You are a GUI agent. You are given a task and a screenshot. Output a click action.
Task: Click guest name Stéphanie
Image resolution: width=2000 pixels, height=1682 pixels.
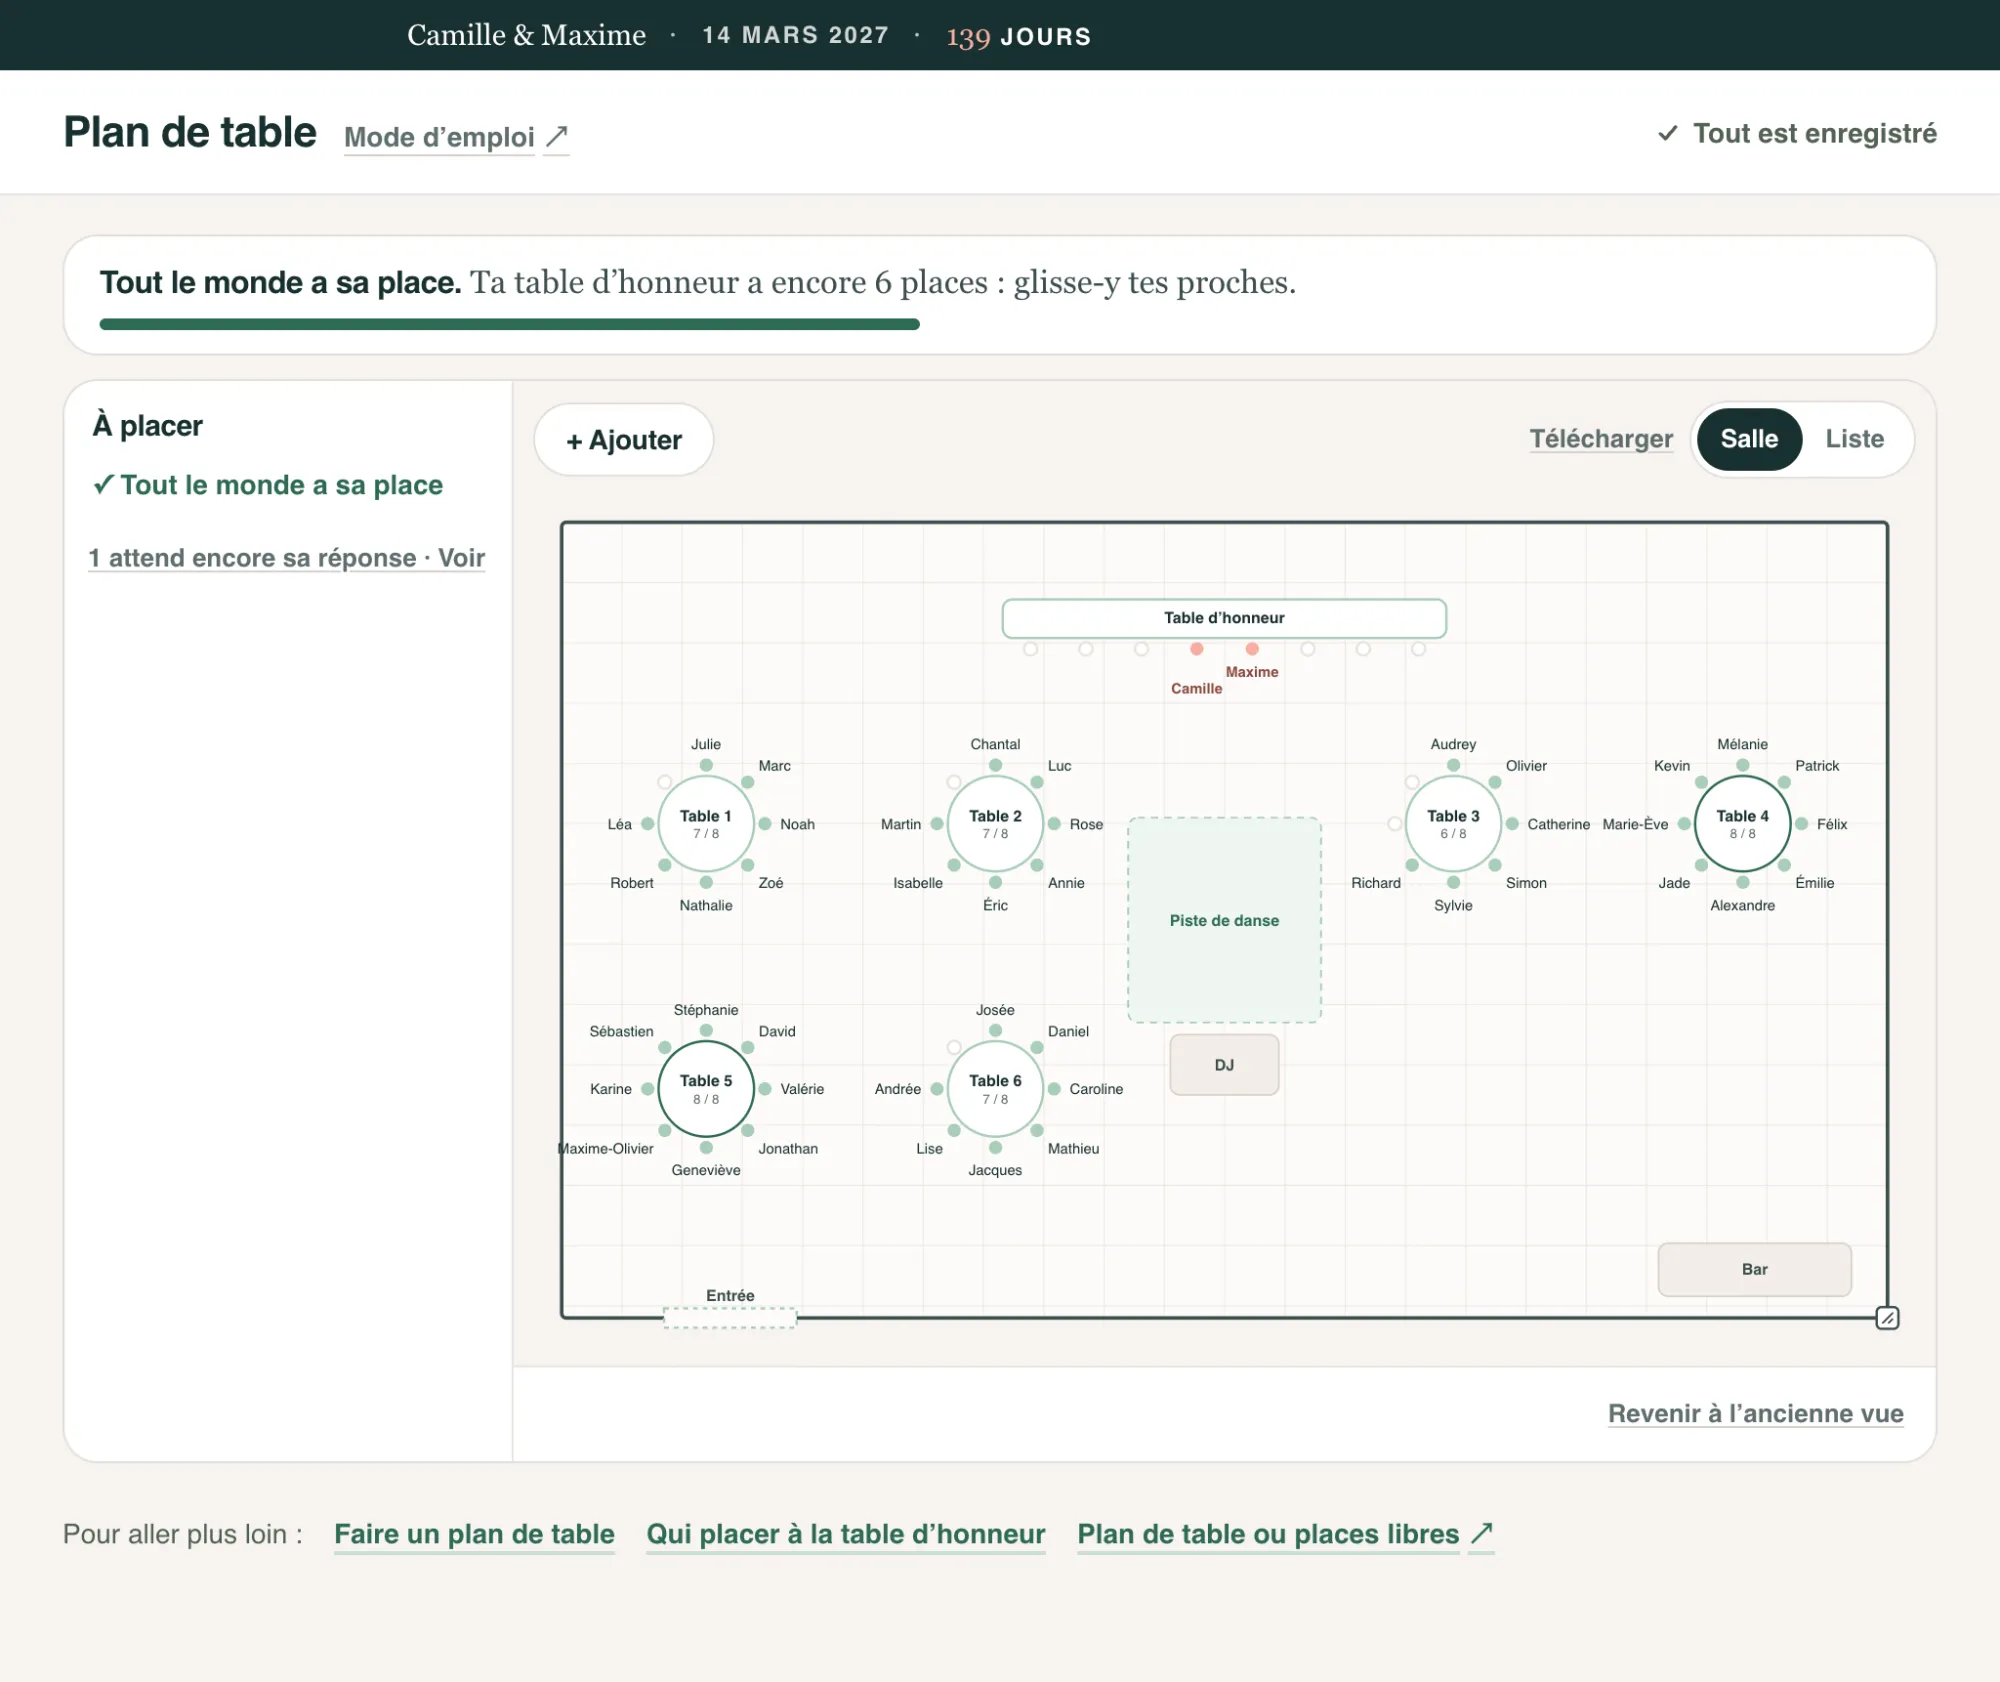[x=706, y=1010]
